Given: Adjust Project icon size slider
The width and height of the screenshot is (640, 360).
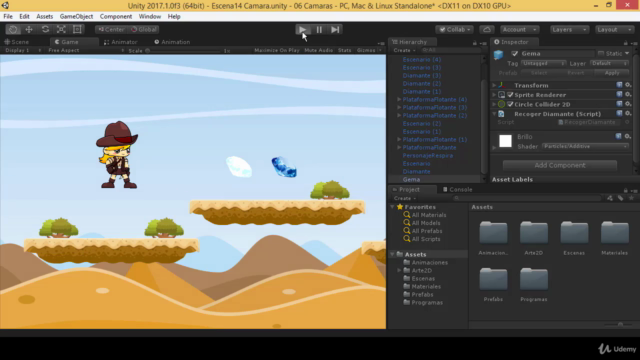Looking at the screenshot, I should coord(620,325).
